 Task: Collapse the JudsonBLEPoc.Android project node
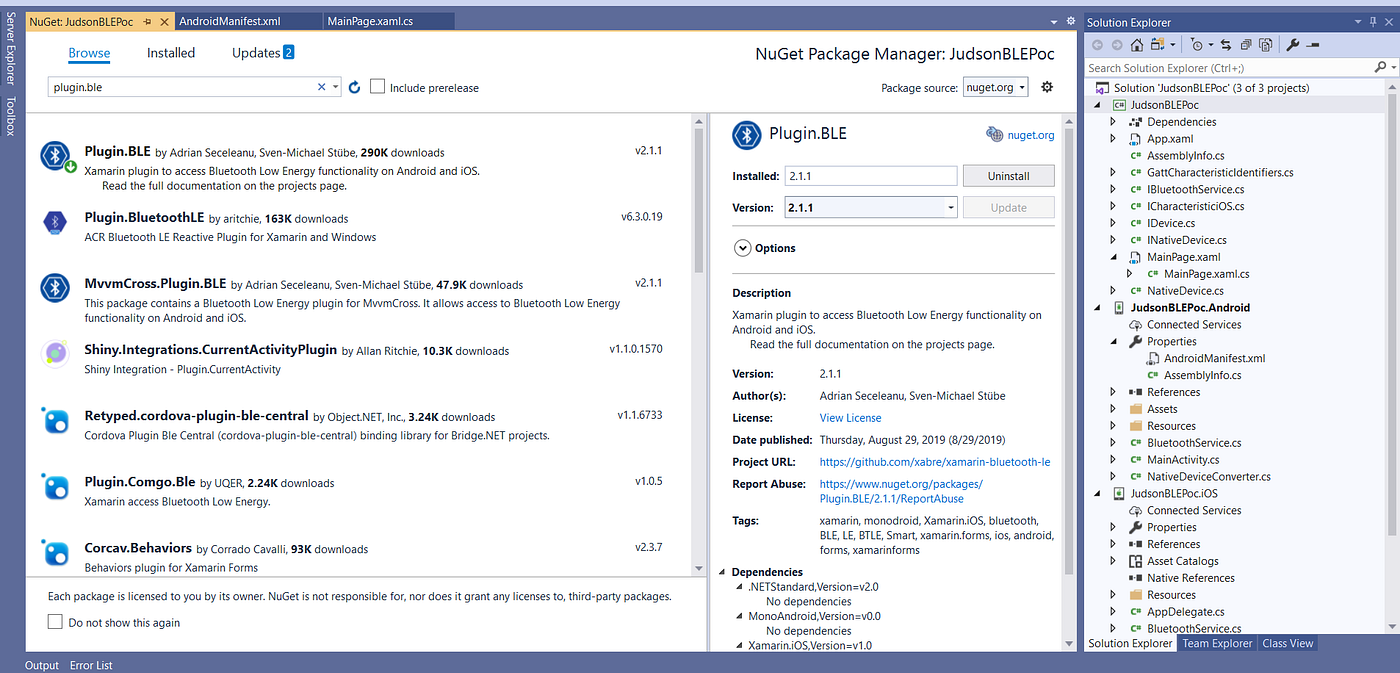[x=1099, y=308]
